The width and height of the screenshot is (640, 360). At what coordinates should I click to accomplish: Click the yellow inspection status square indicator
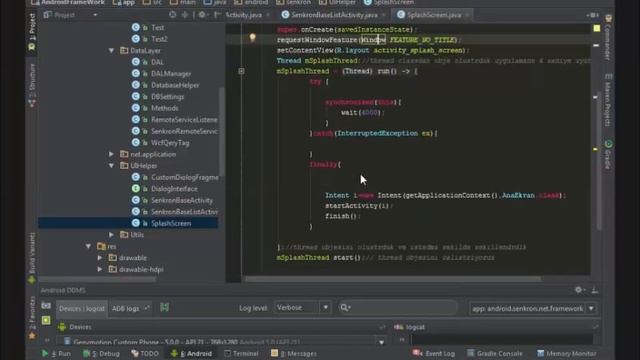click(596, 28)
